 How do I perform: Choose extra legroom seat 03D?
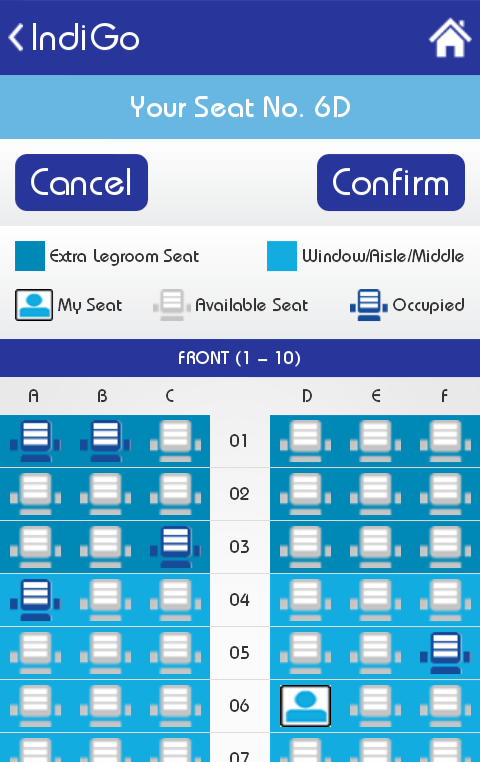(305, 547)
